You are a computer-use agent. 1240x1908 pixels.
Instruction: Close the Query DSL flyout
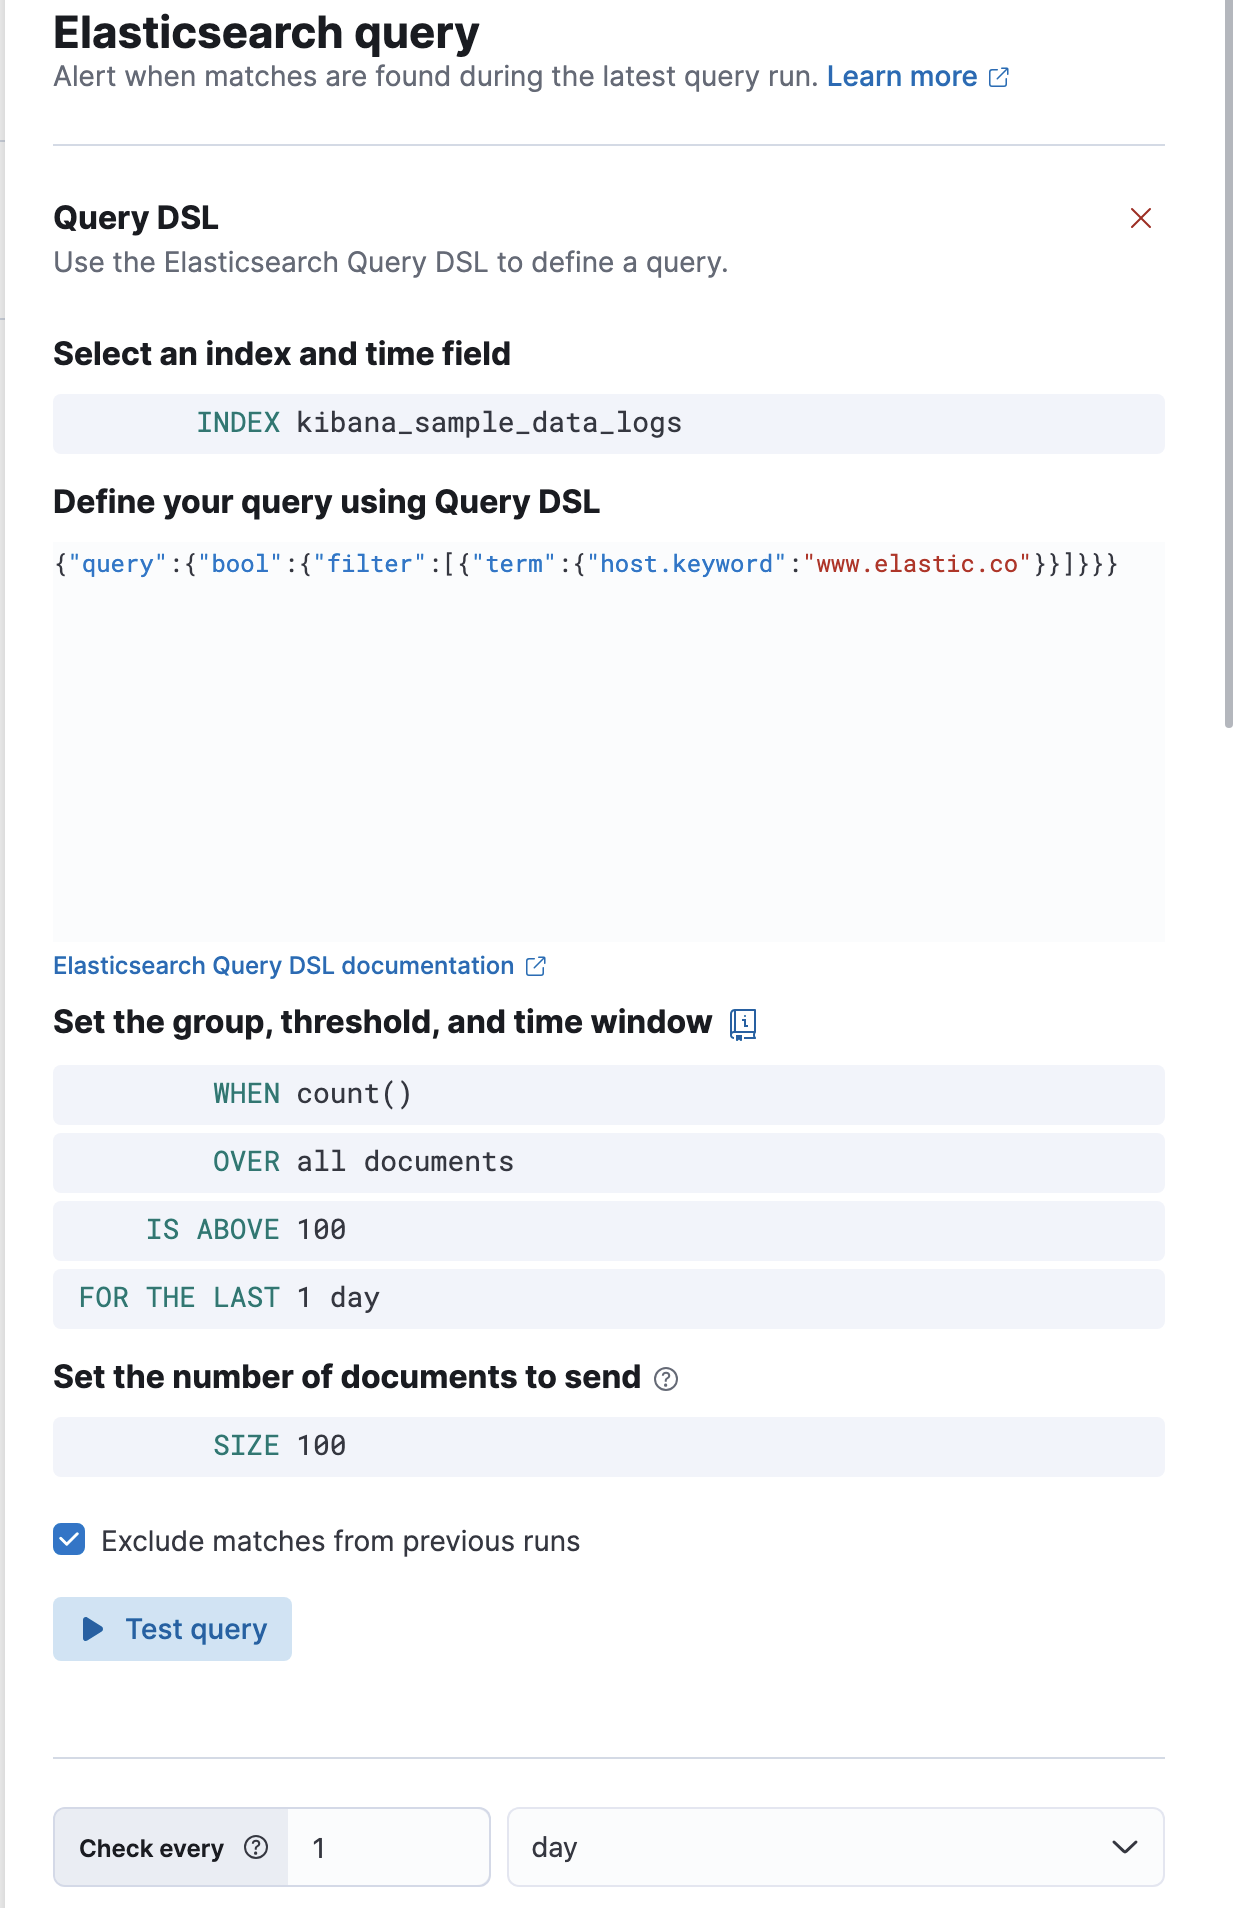click(x=1141, y=218)
